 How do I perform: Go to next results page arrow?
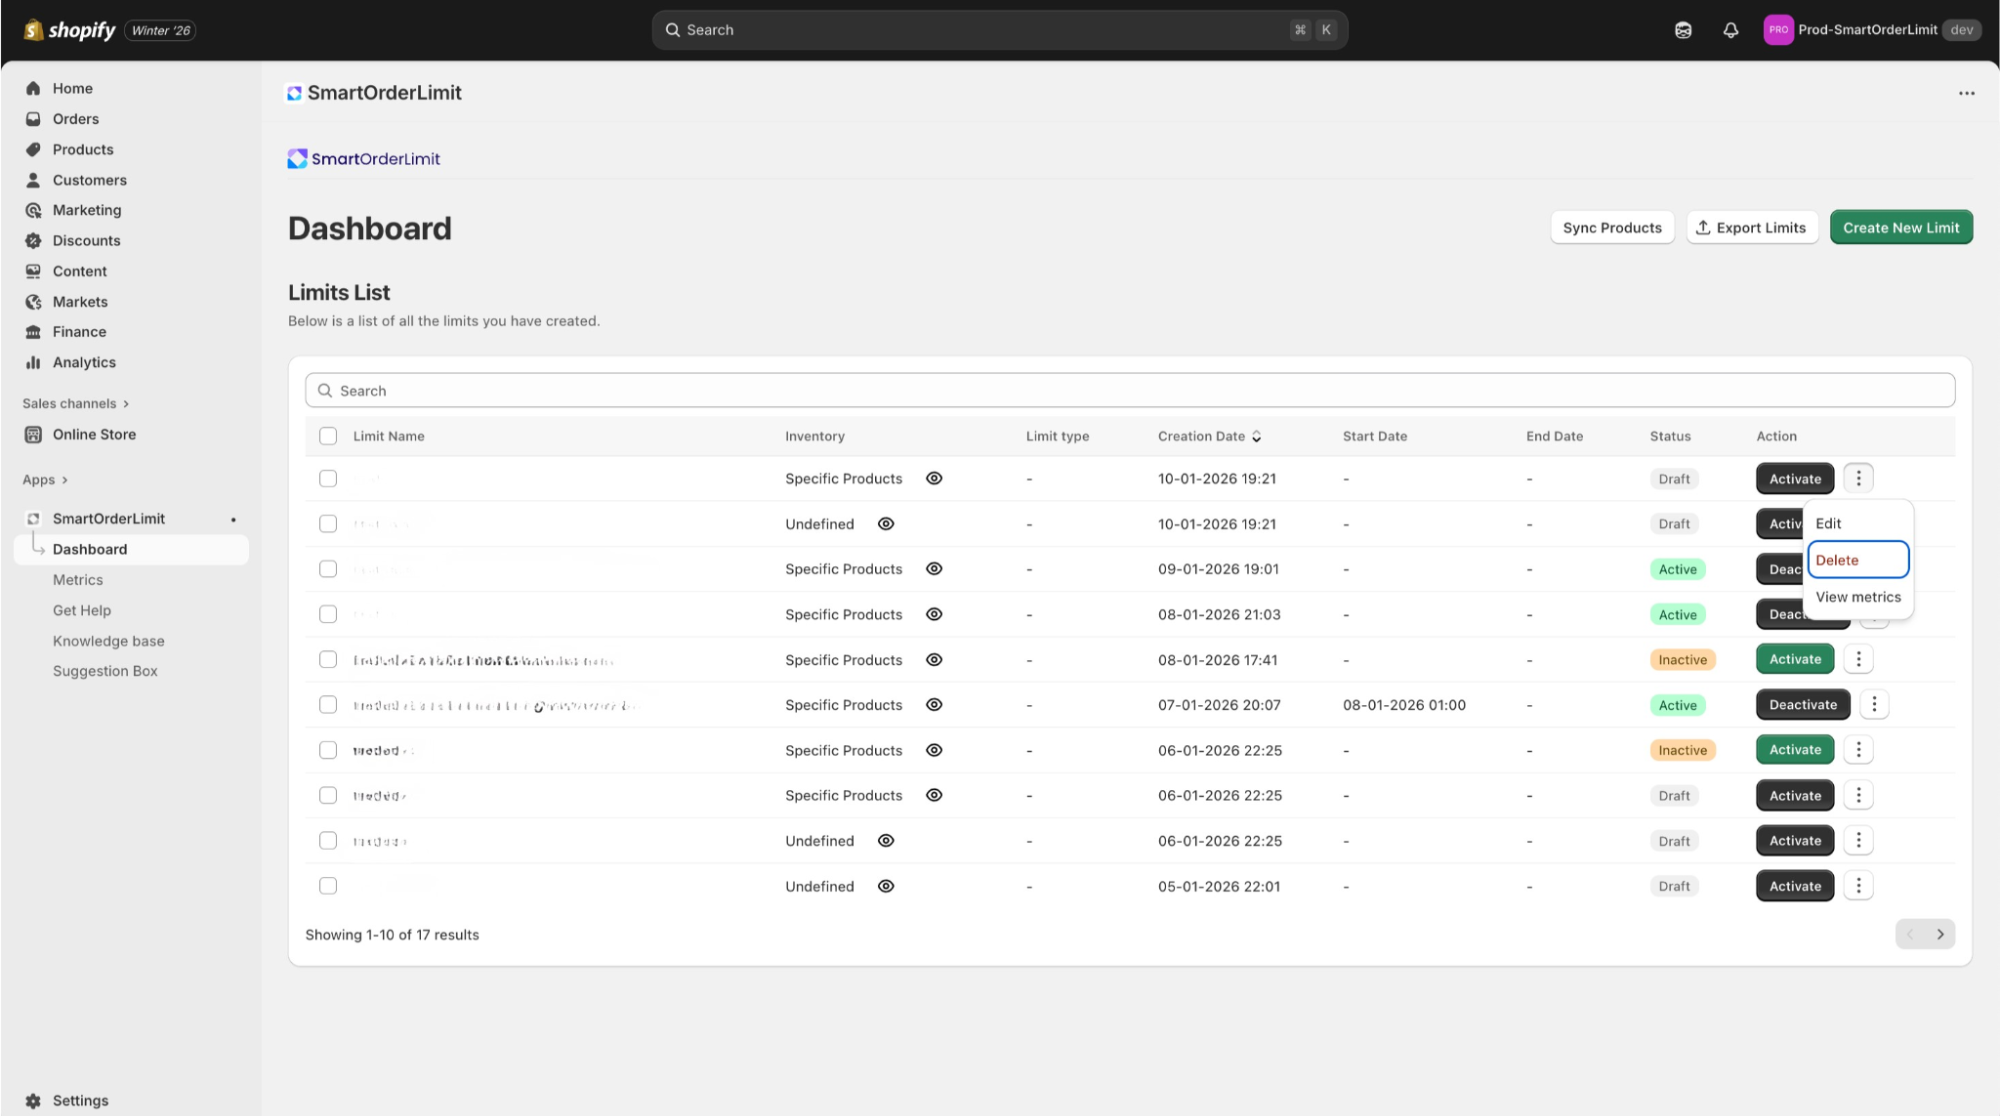tap(1940, 934)
